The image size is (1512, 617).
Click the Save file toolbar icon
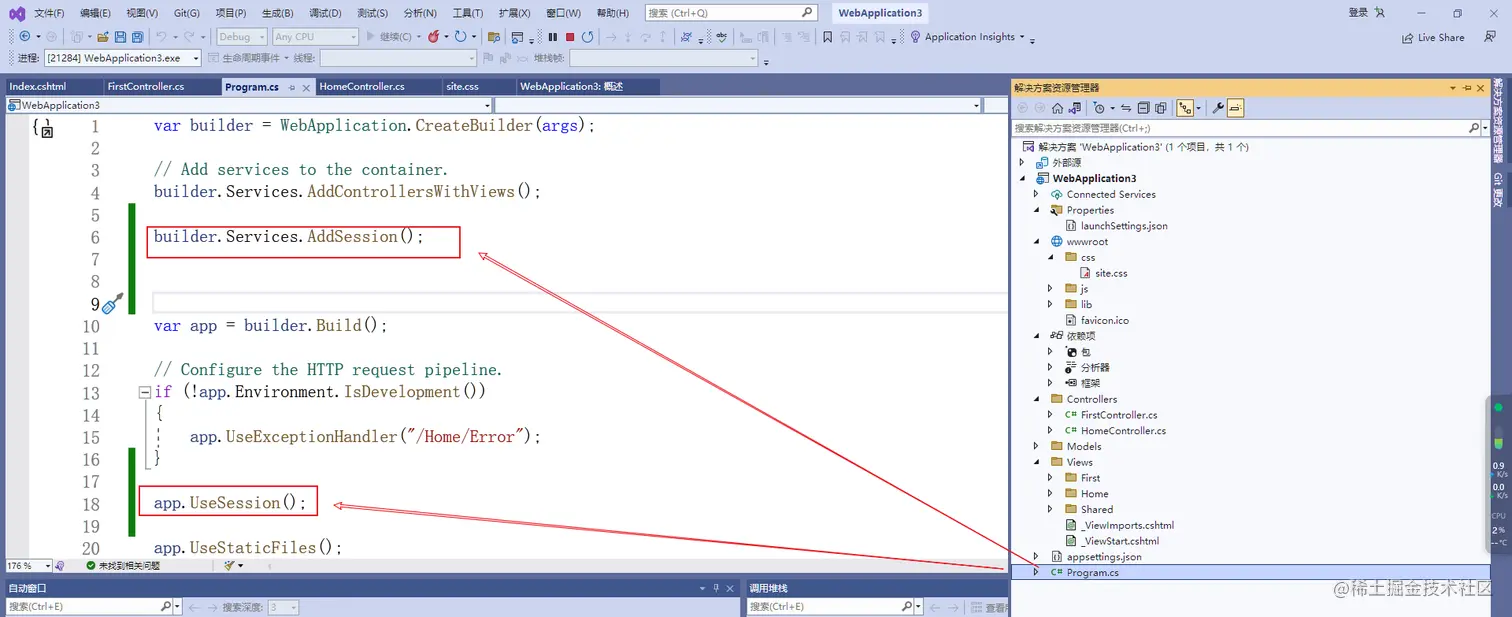120,37
